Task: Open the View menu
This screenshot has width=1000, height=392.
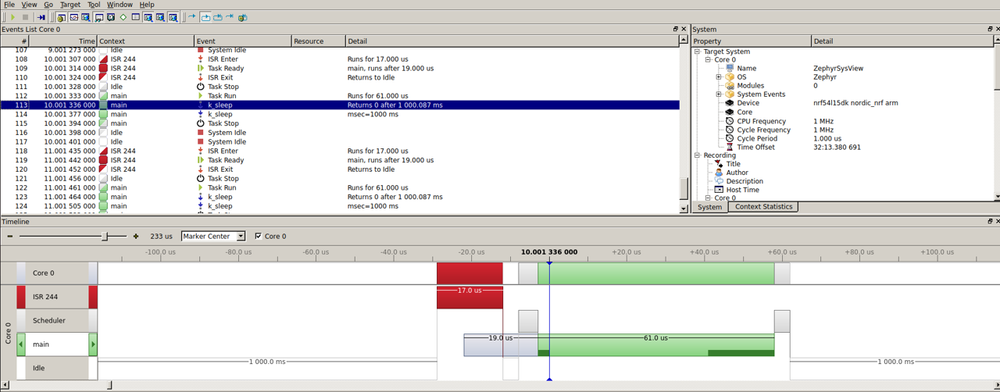Action: click(x=29, y=4)
